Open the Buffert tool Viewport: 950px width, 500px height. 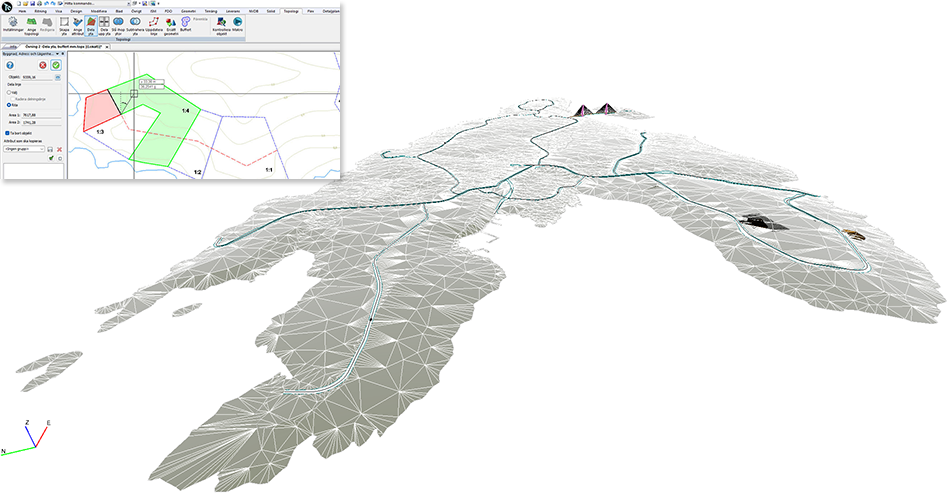(x=186, y=24)
